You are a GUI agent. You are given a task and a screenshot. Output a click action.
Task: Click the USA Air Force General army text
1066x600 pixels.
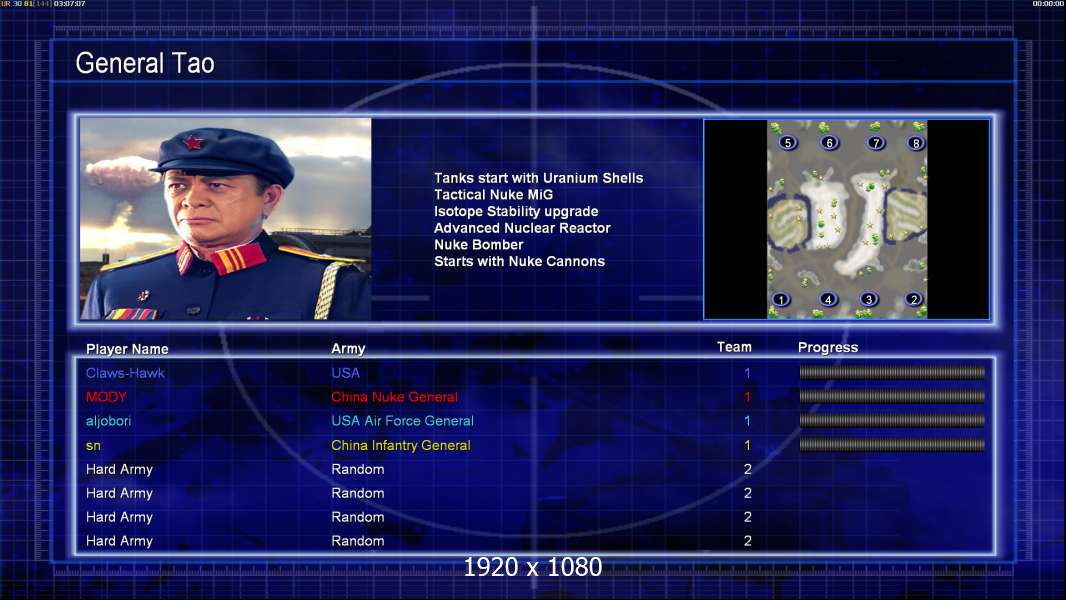tap(402, 421)
